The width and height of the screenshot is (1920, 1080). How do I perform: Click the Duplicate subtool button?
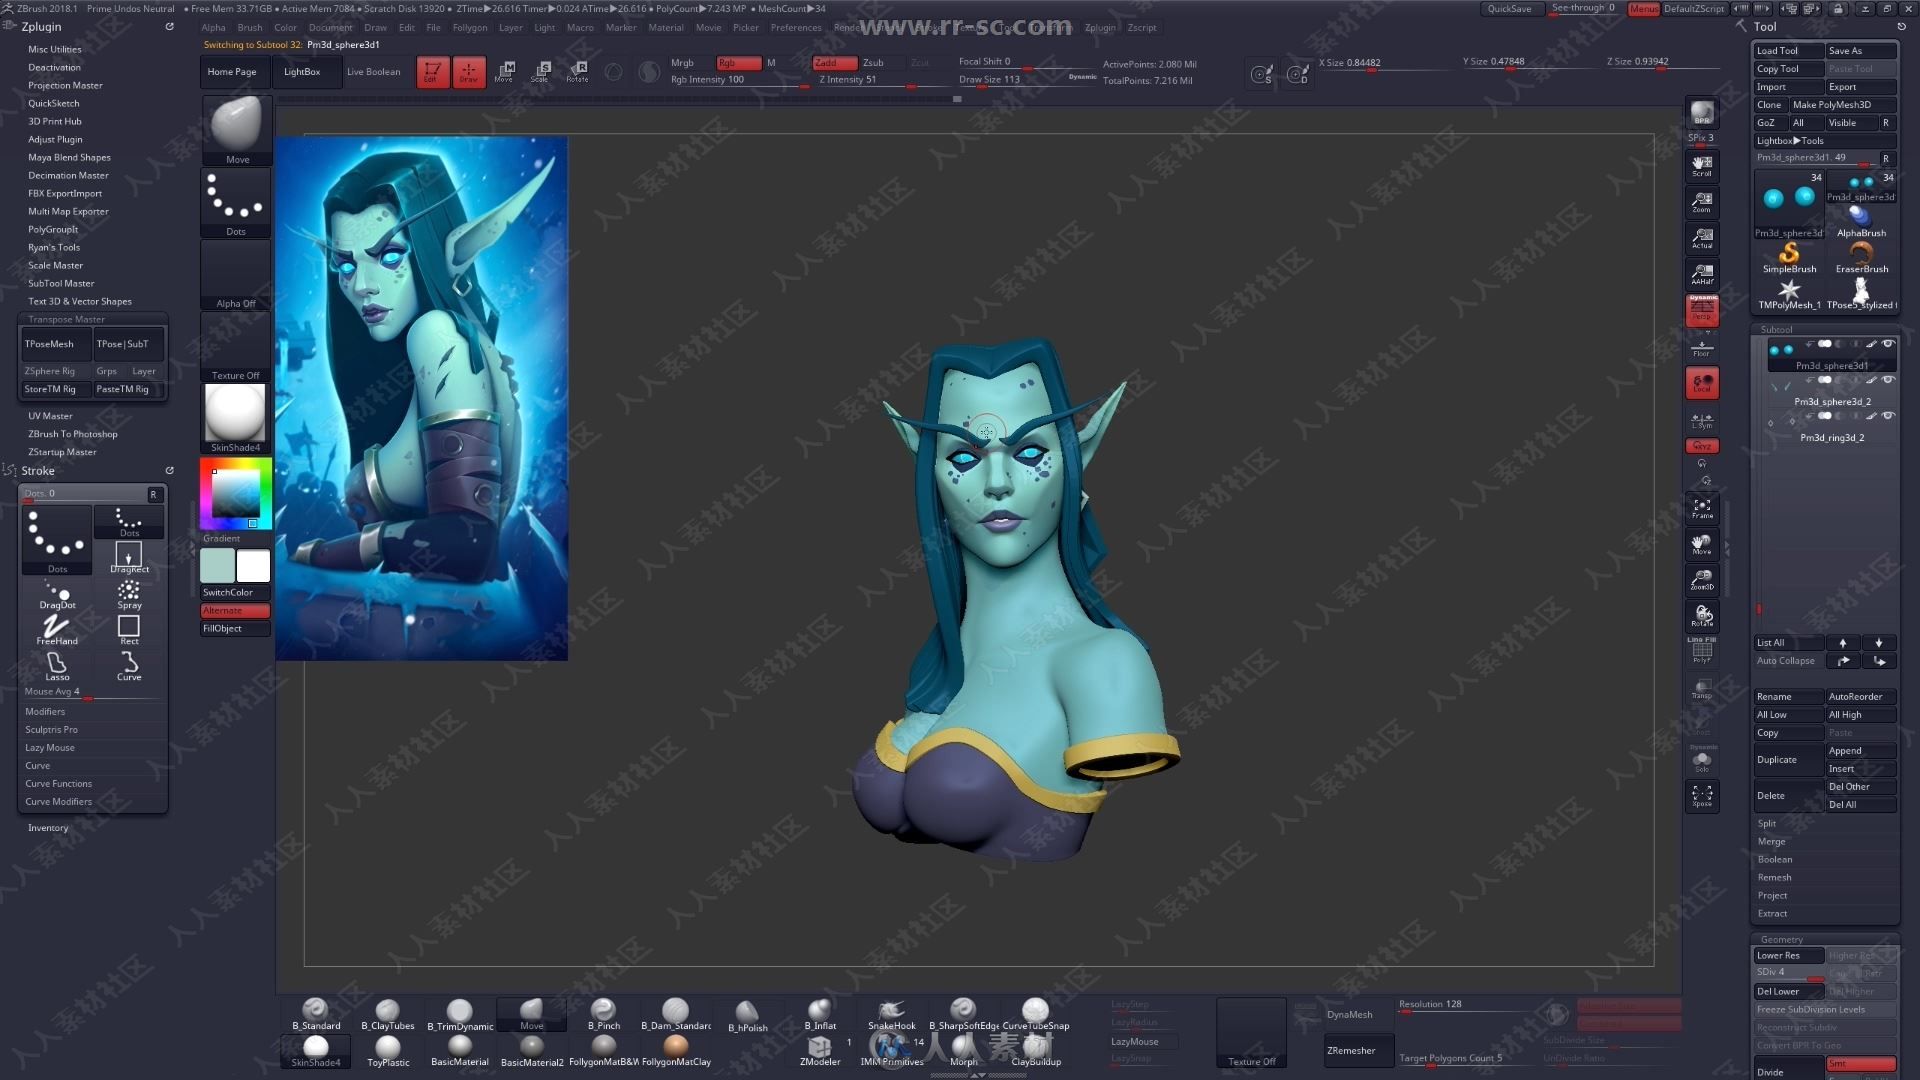(1789, 760)
